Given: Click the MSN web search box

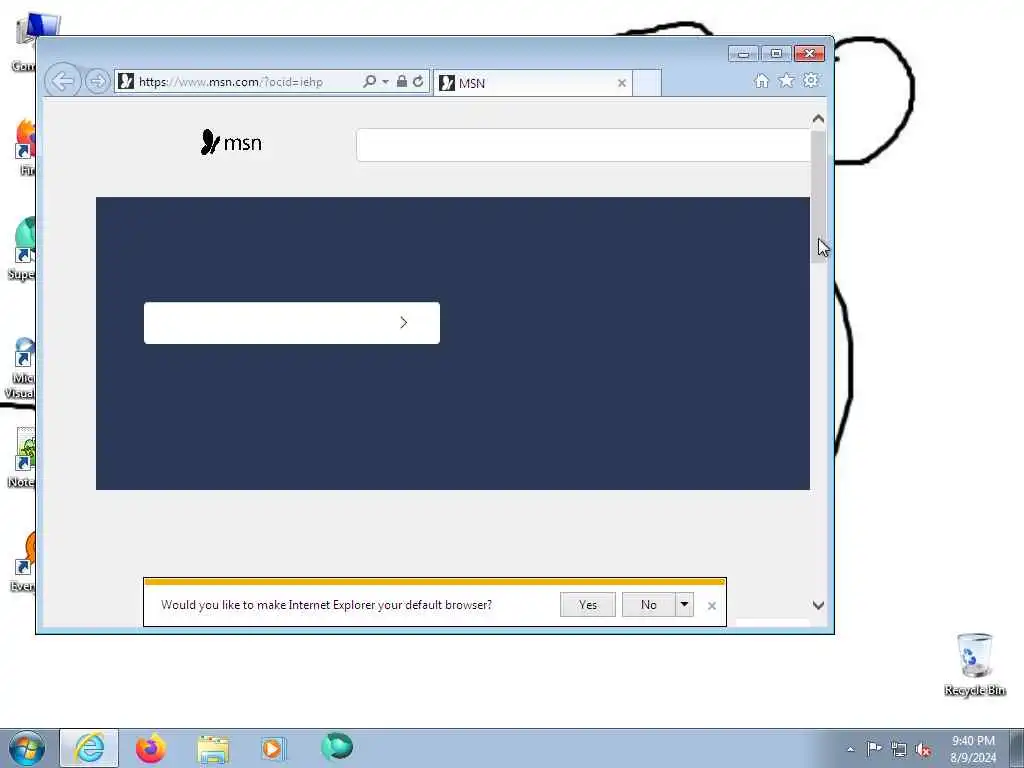Looking at the screenshot, I should coord(583,145).
